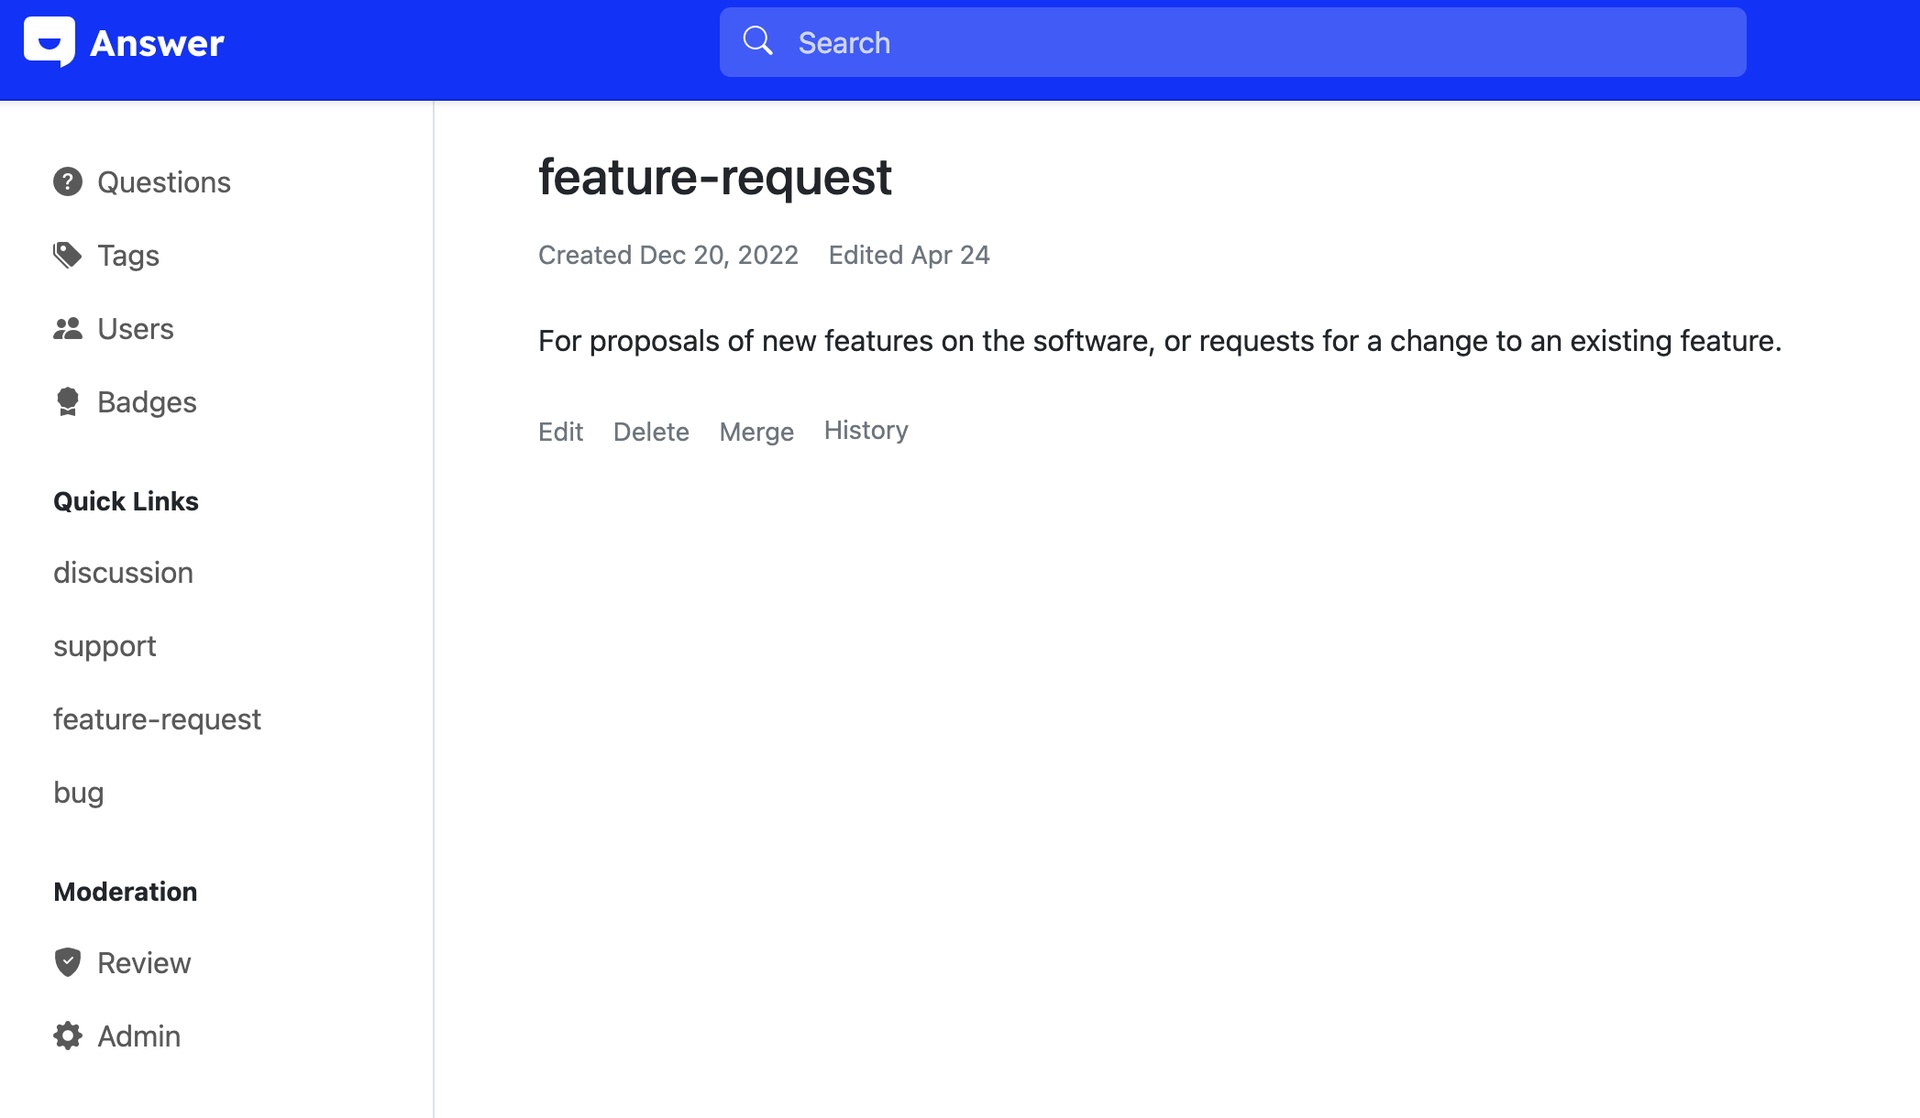Navigate to Badges

[x=147, y=401]
